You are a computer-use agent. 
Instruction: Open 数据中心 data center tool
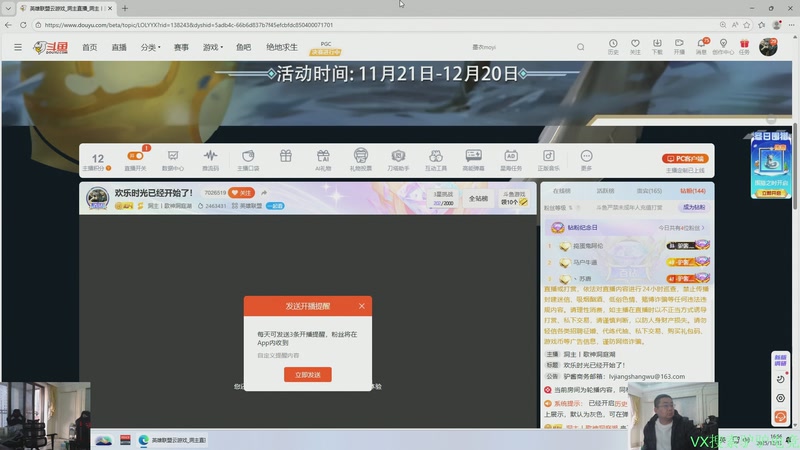pos(173,160)
